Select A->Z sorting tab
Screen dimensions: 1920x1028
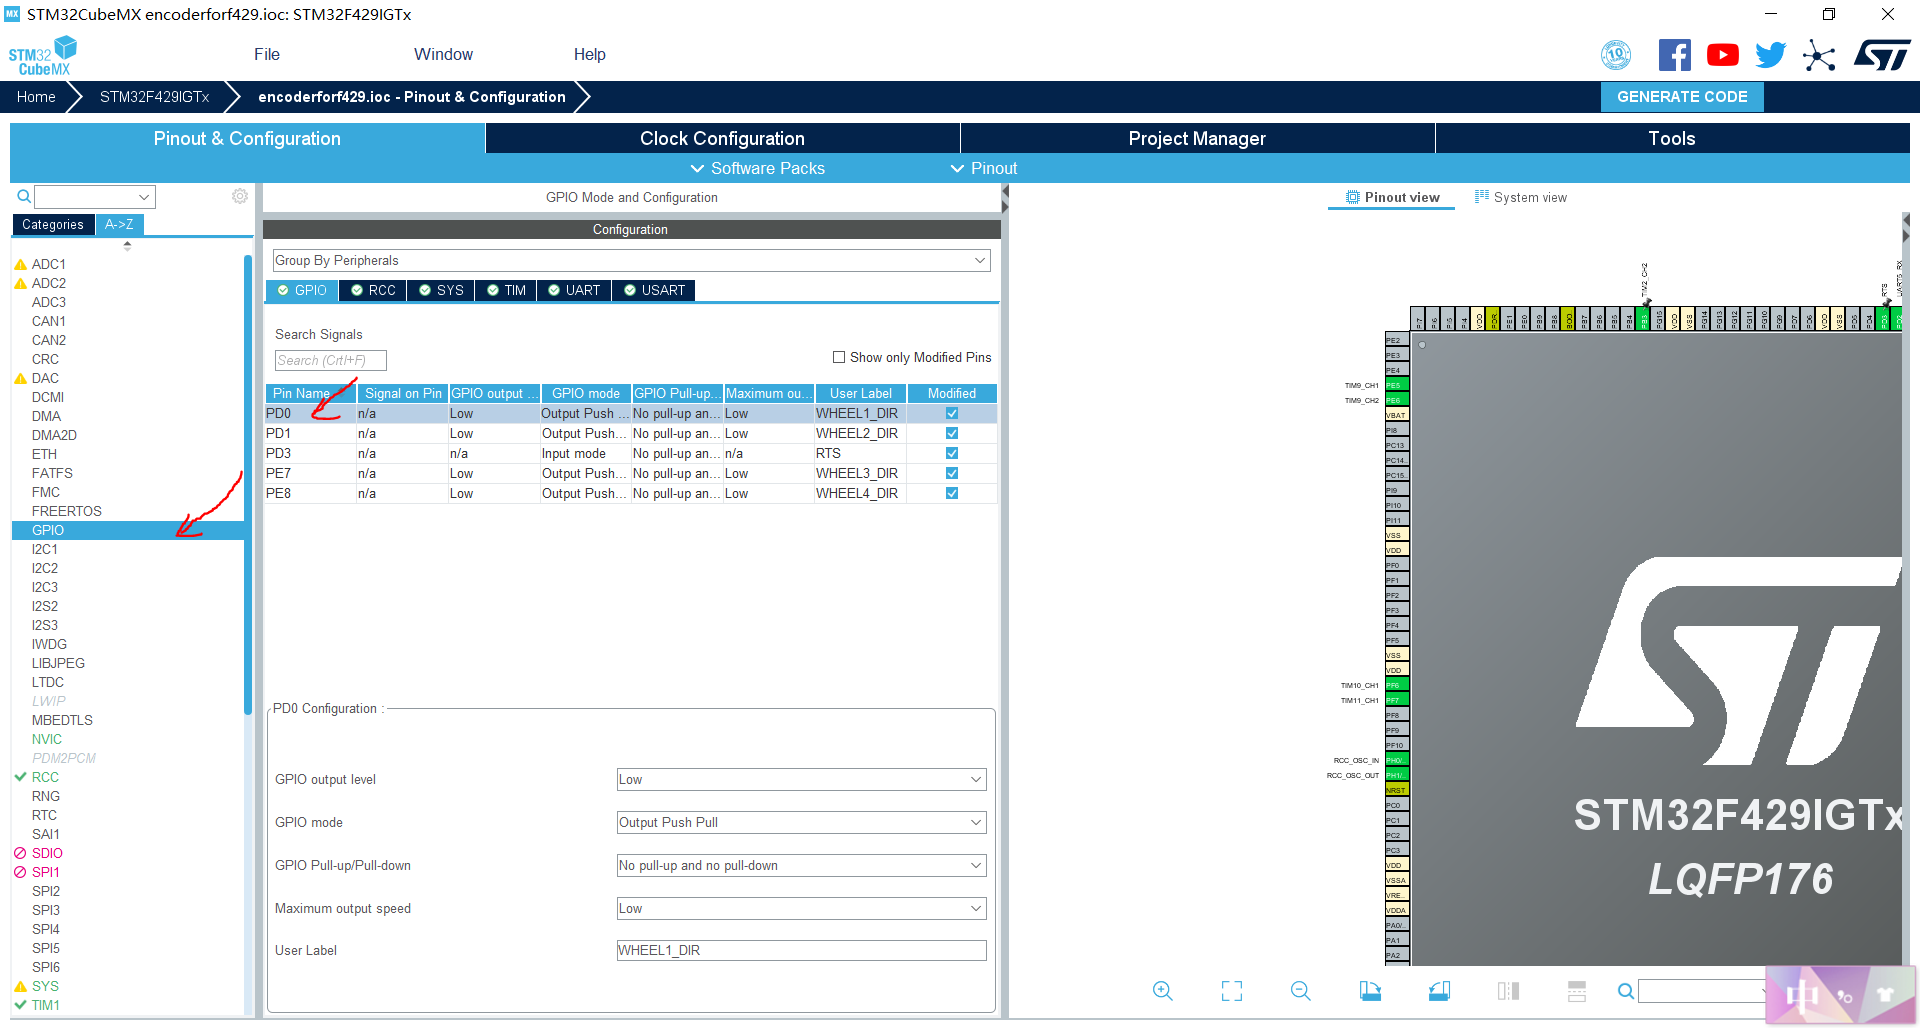tap(119, 224)
